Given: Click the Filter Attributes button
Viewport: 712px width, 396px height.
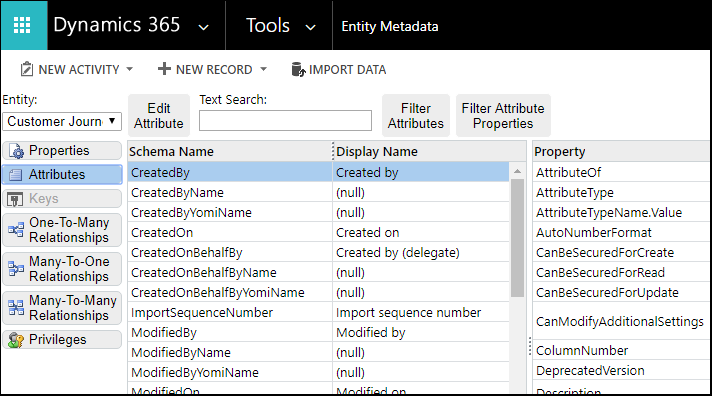Looking at the screenshot, I should 416,115.
